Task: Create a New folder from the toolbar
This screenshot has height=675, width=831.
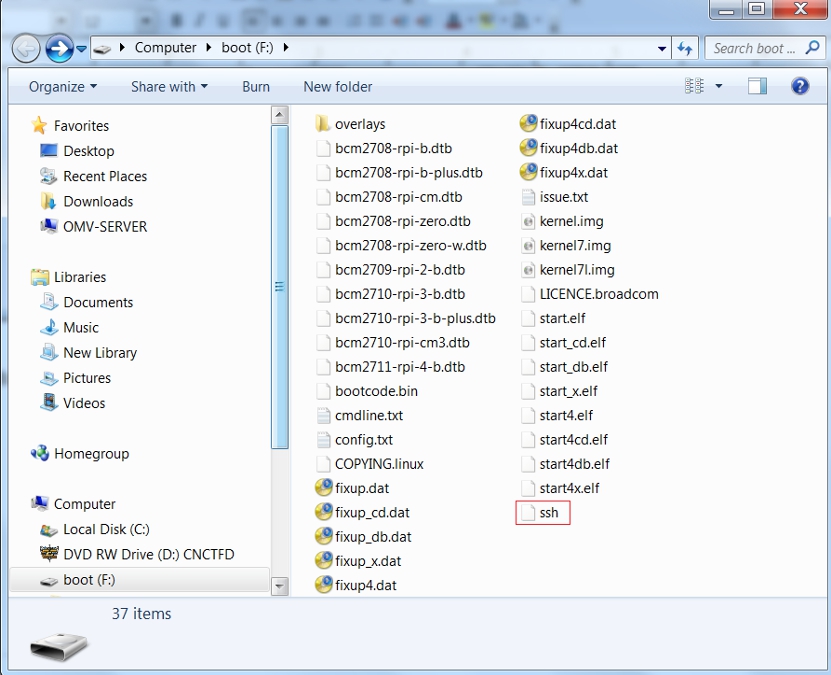Action: pyautogui.click(x=337, y=87)
